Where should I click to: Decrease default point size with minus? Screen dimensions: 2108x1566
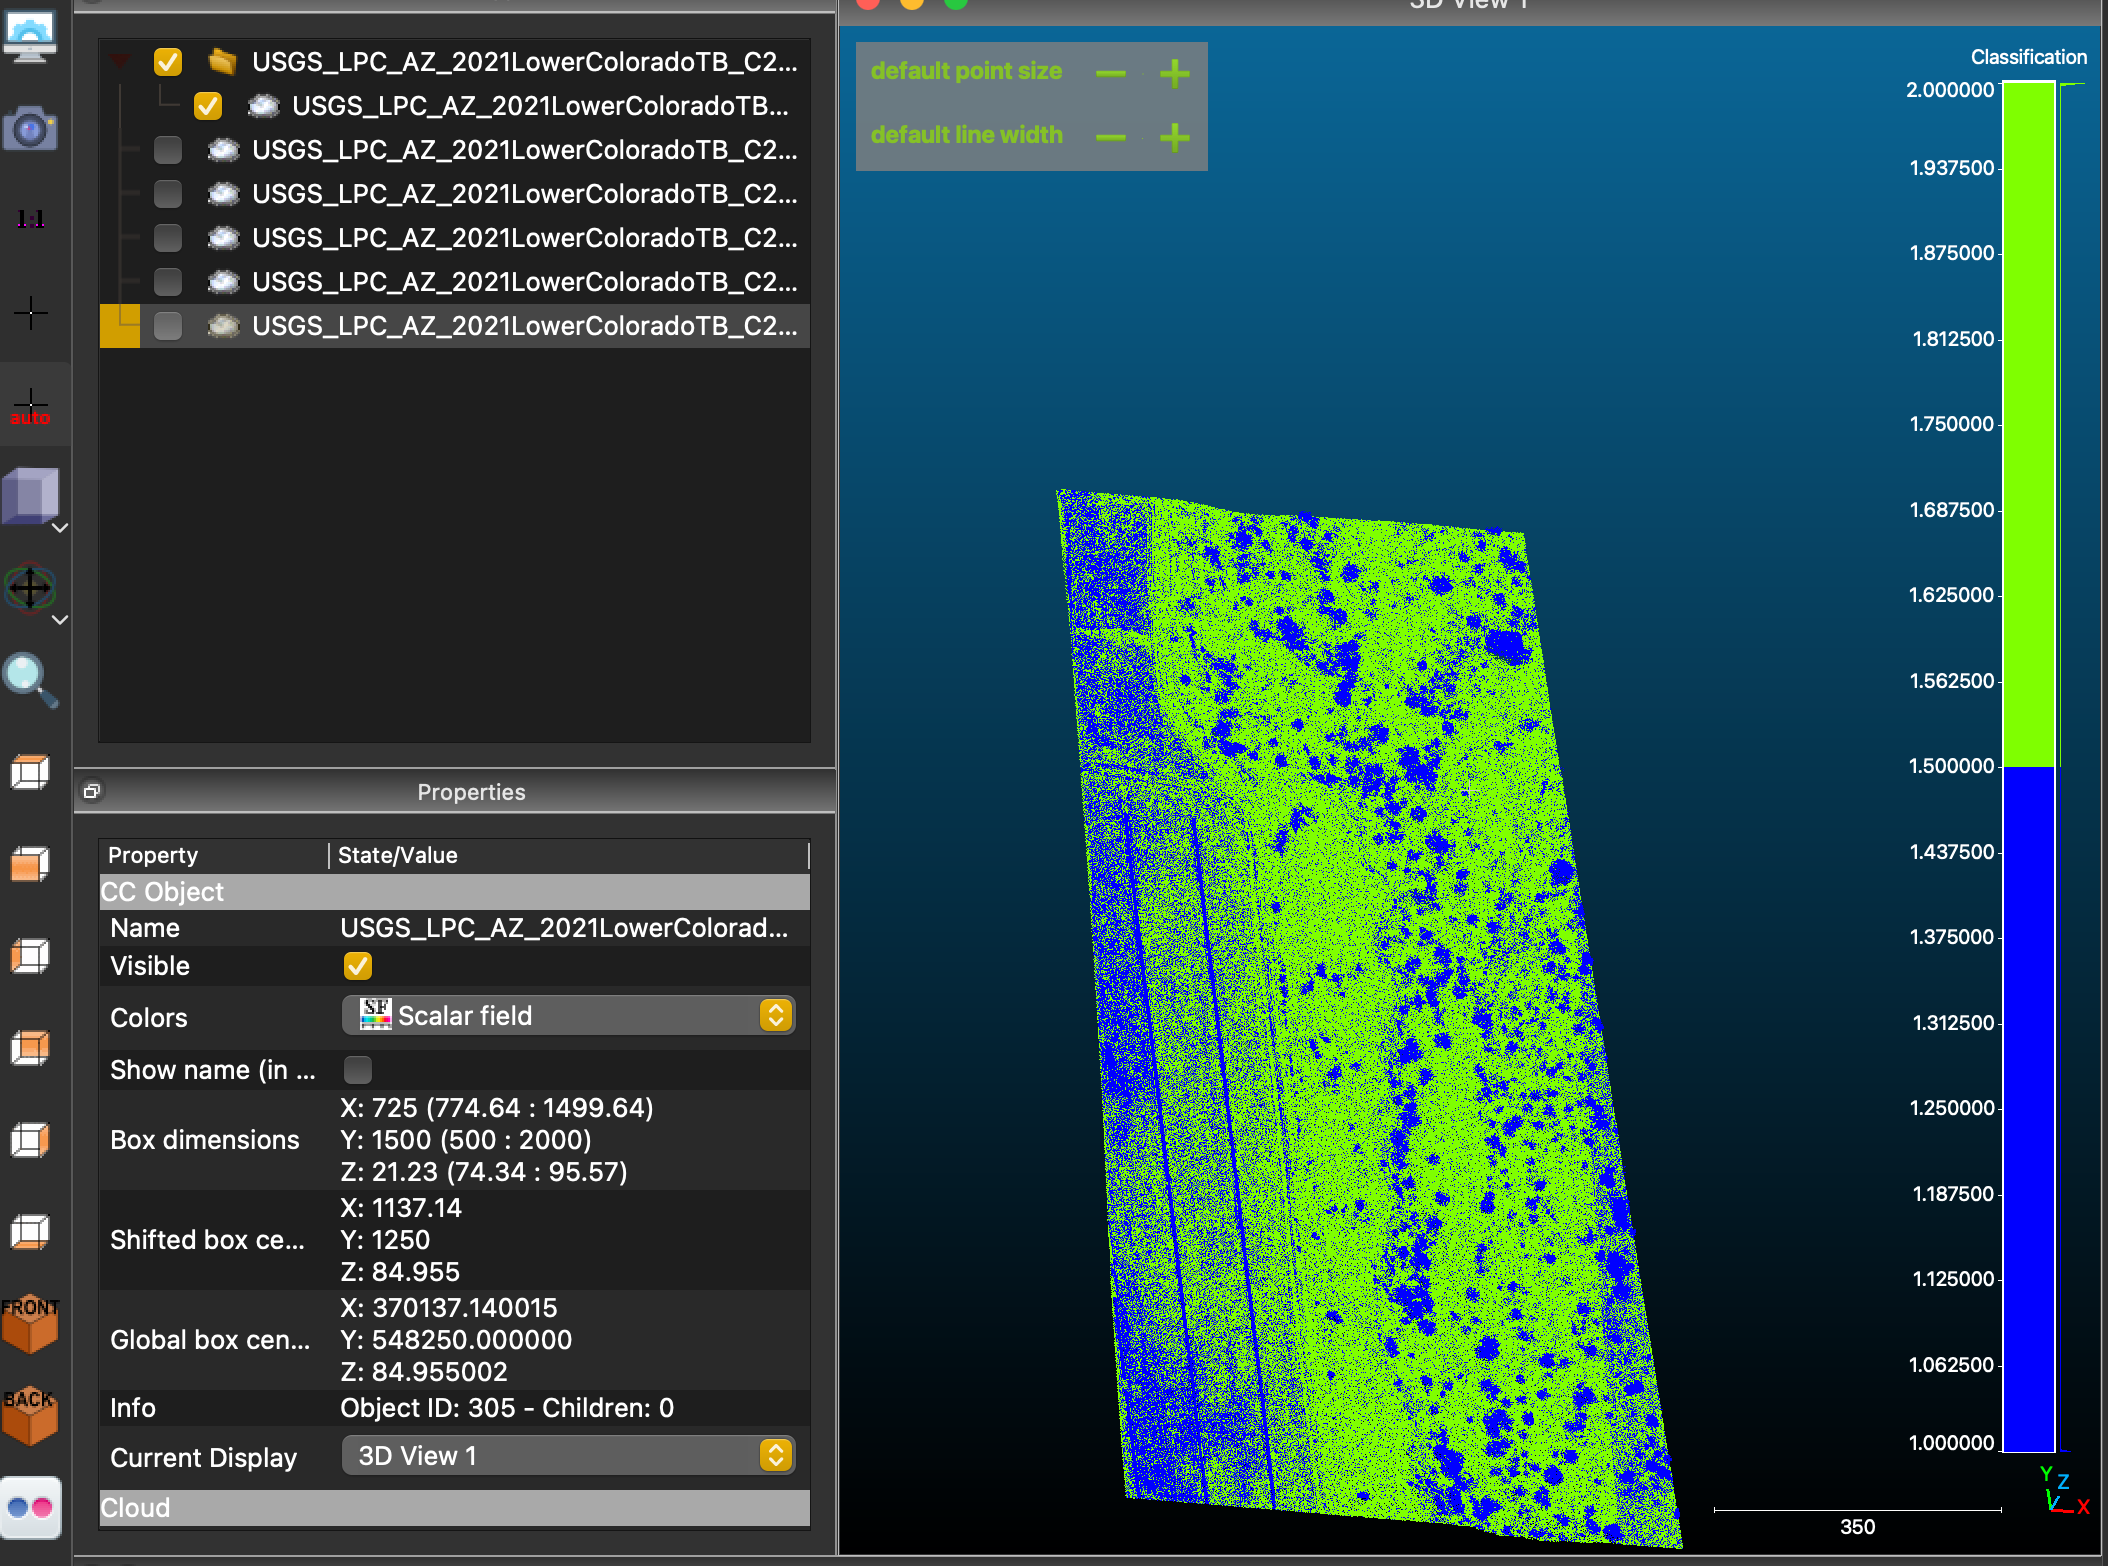click(x=1111, y=73)
